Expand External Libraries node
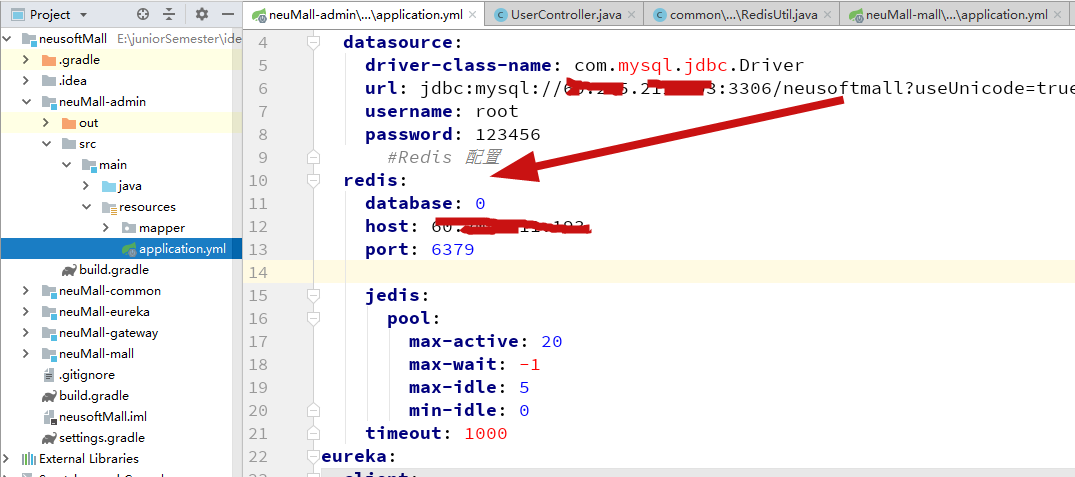 tap(6, 458)
